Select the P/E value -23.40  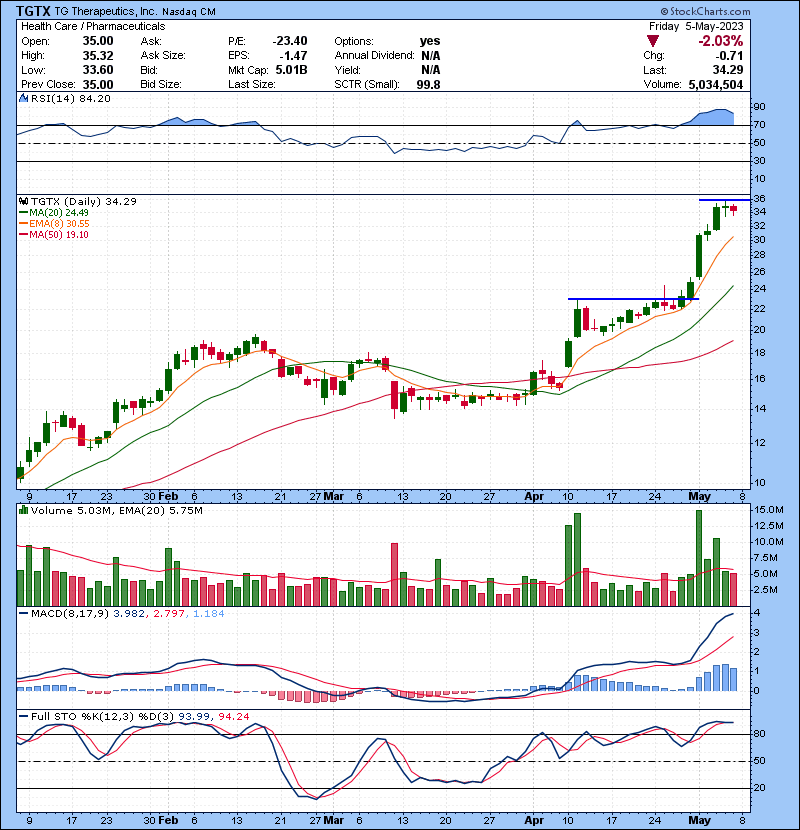(290, 41)
